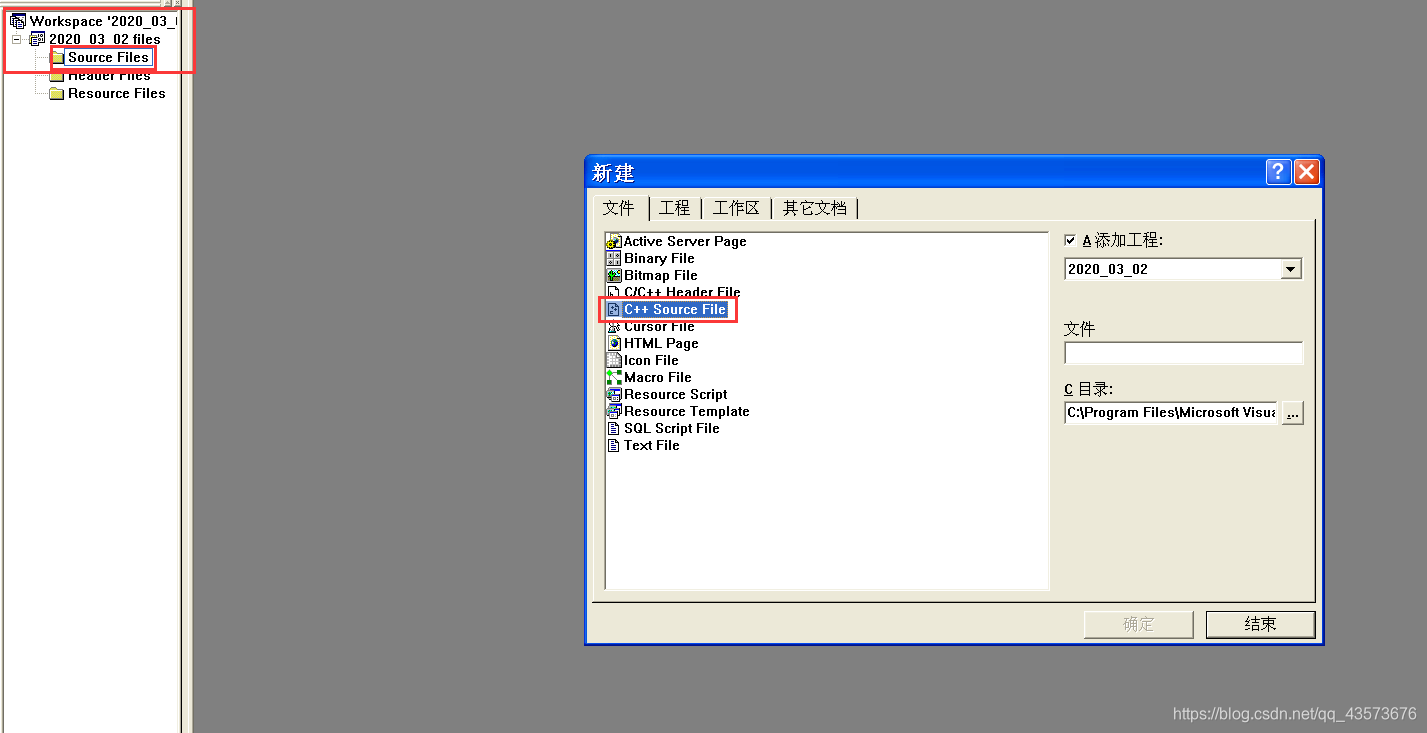Viewport: 1427px width, 733px height.
Task: Select the Resource Files tree item
Action: click(x=117, y=94)
